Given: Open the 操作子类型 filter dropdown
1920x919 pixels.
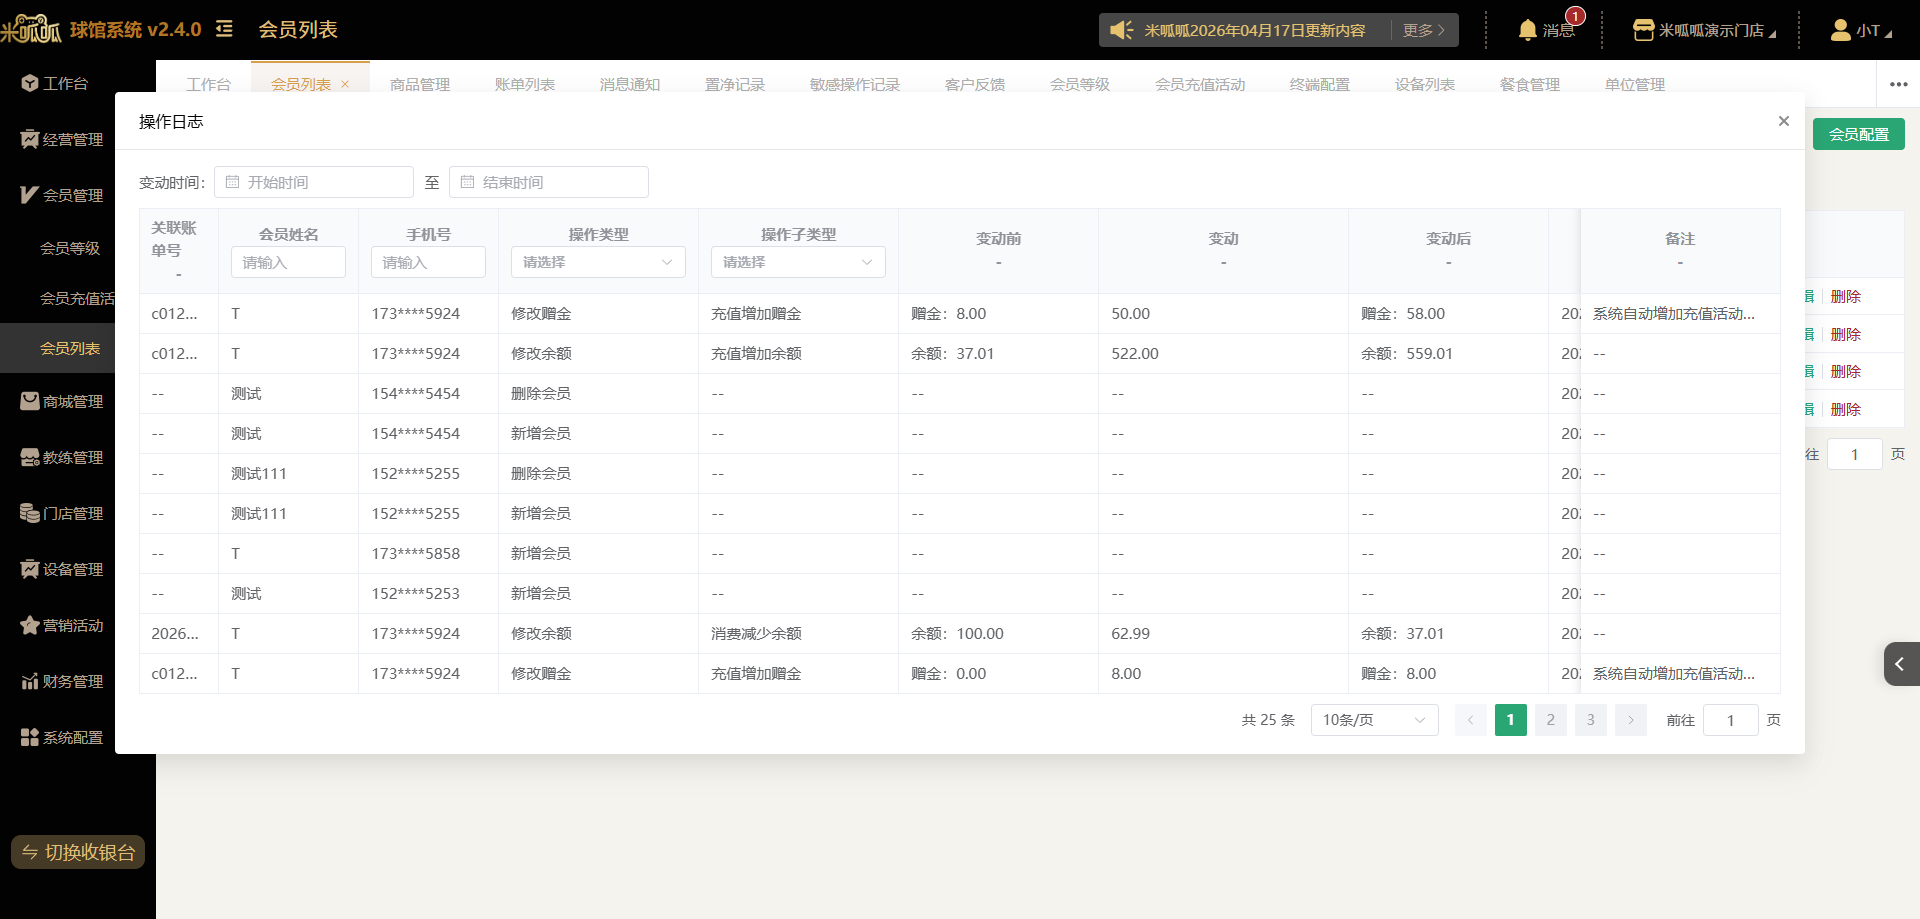Looking at the screenshot, I should [x=798, y=262].
